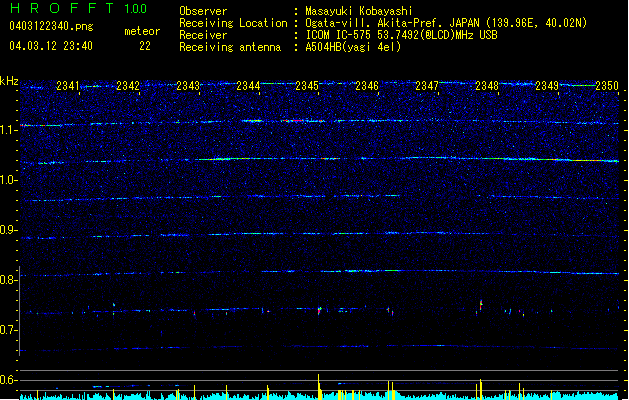This screenshot has width=629, height=400.
Task: Click the 0.7 frequency axis label
Action: tap(8, 330)
